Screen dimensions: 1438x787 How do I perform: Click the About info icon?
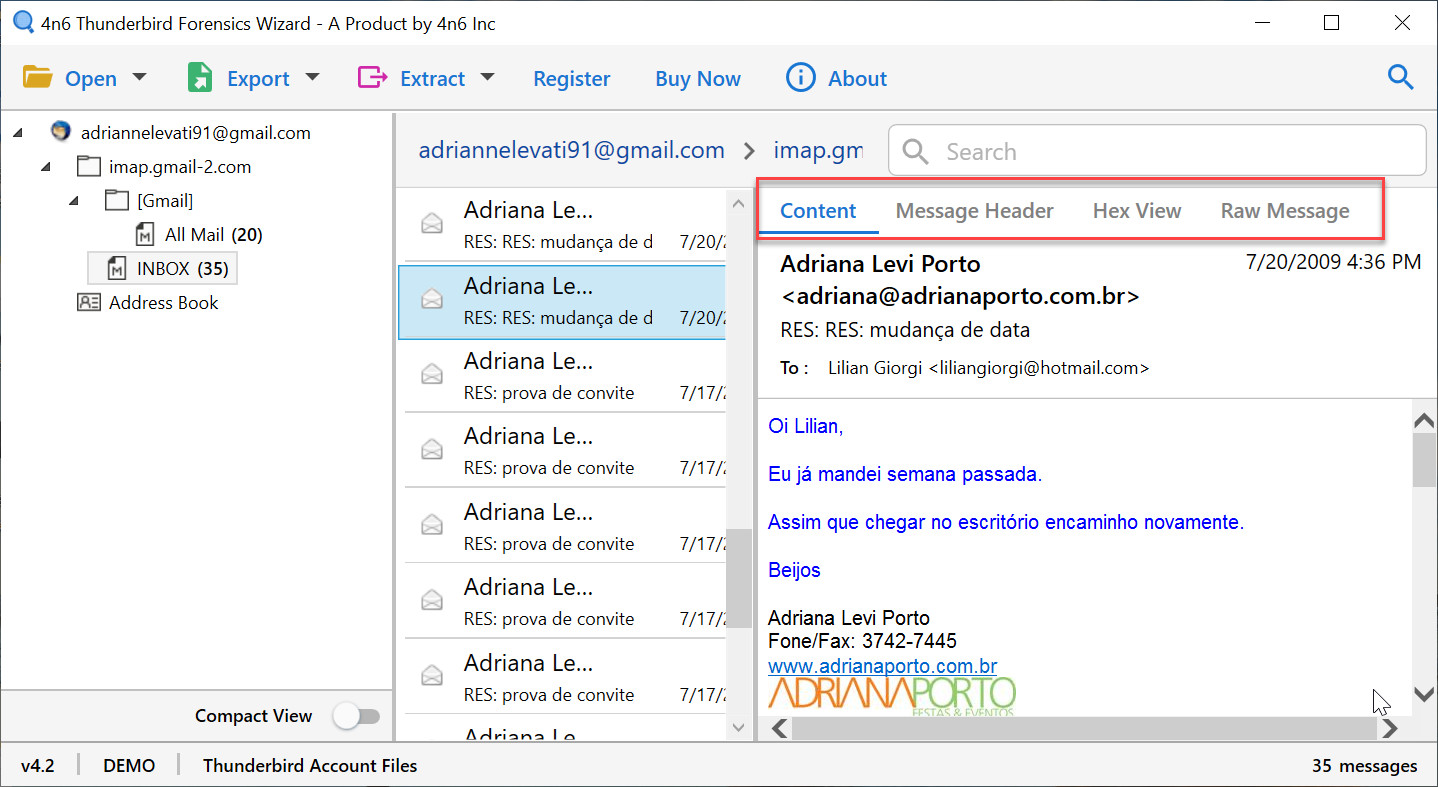click(800, 78)
